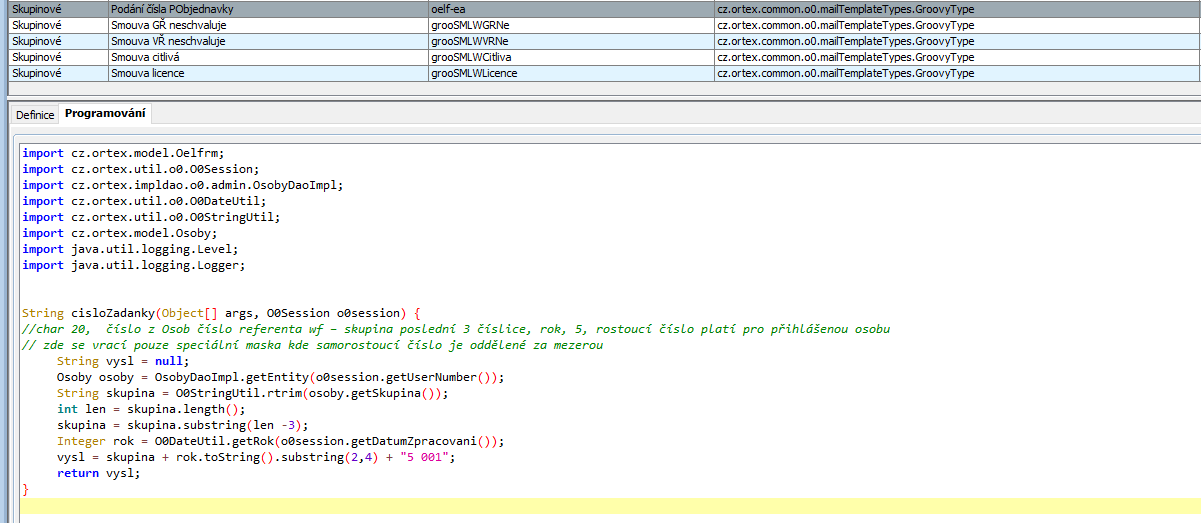This screenshot has width=1201, height=523.
Task: Open the Definice tab
Action: click(x=35, y=114)
